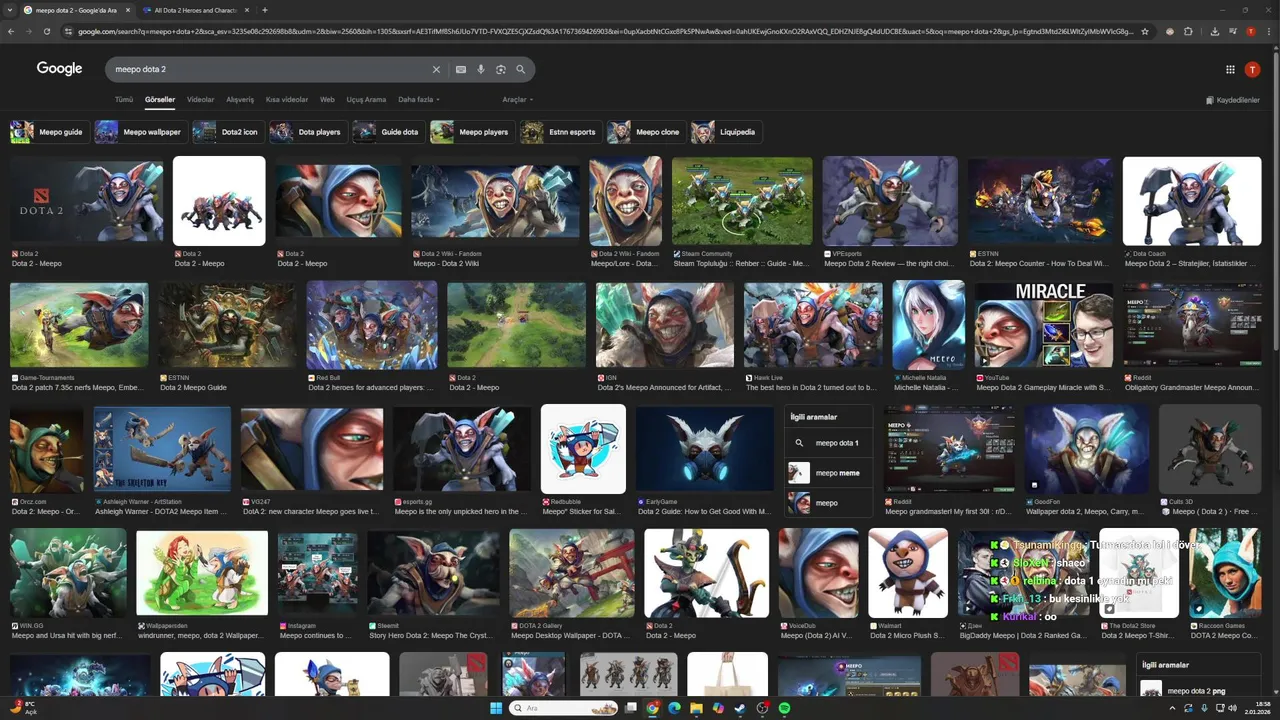The width and height of the screenshot is (1280, 720).
Task: Open the Red Bull advanced players image
Action: tap(372, 325)
